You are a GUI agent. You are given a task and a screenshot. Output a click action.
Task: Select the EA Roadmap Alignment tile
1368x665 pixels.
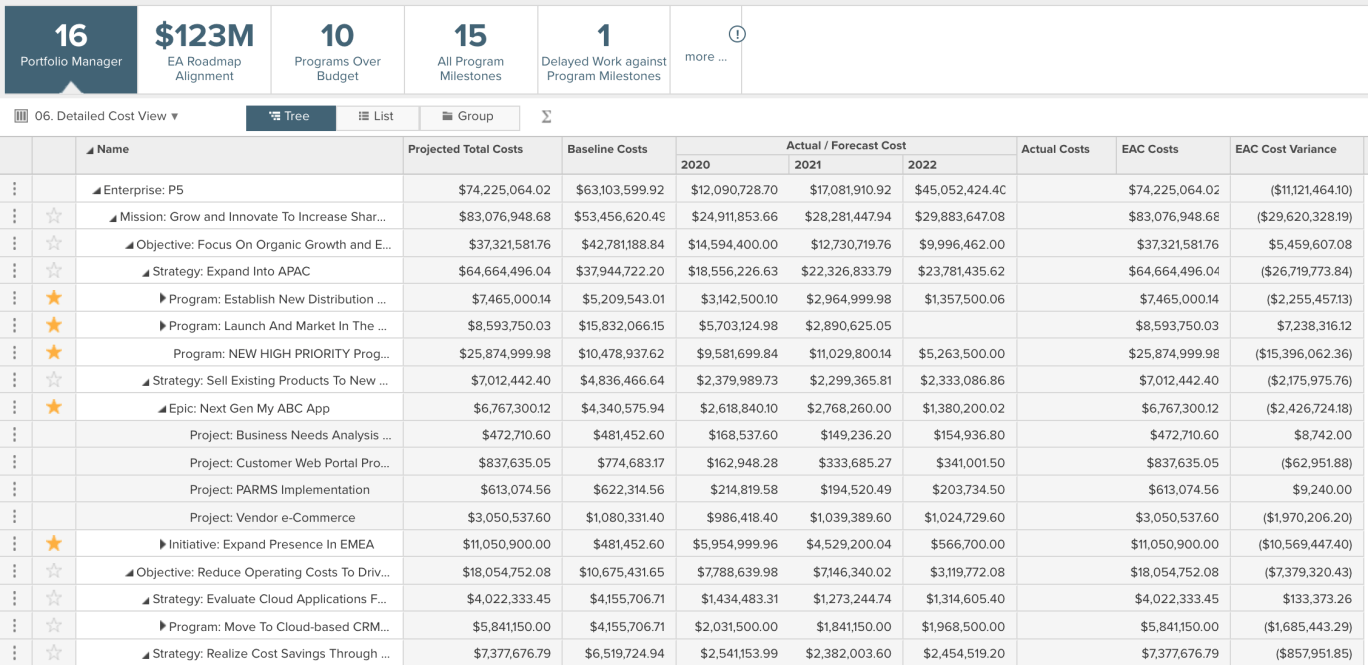(205, 49)
